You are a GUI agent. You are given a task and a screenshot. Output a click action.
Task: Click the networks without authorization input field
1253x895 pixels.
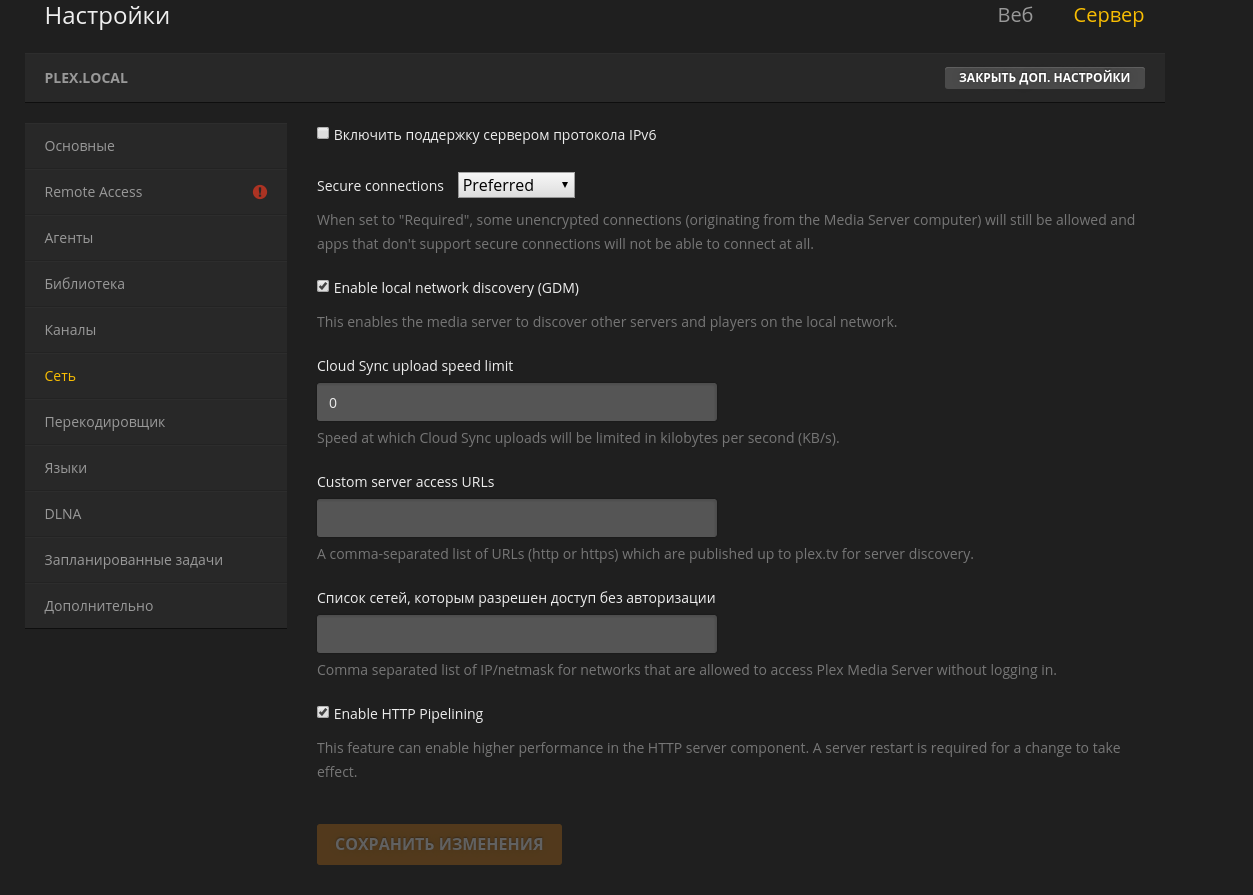point(516,634)
